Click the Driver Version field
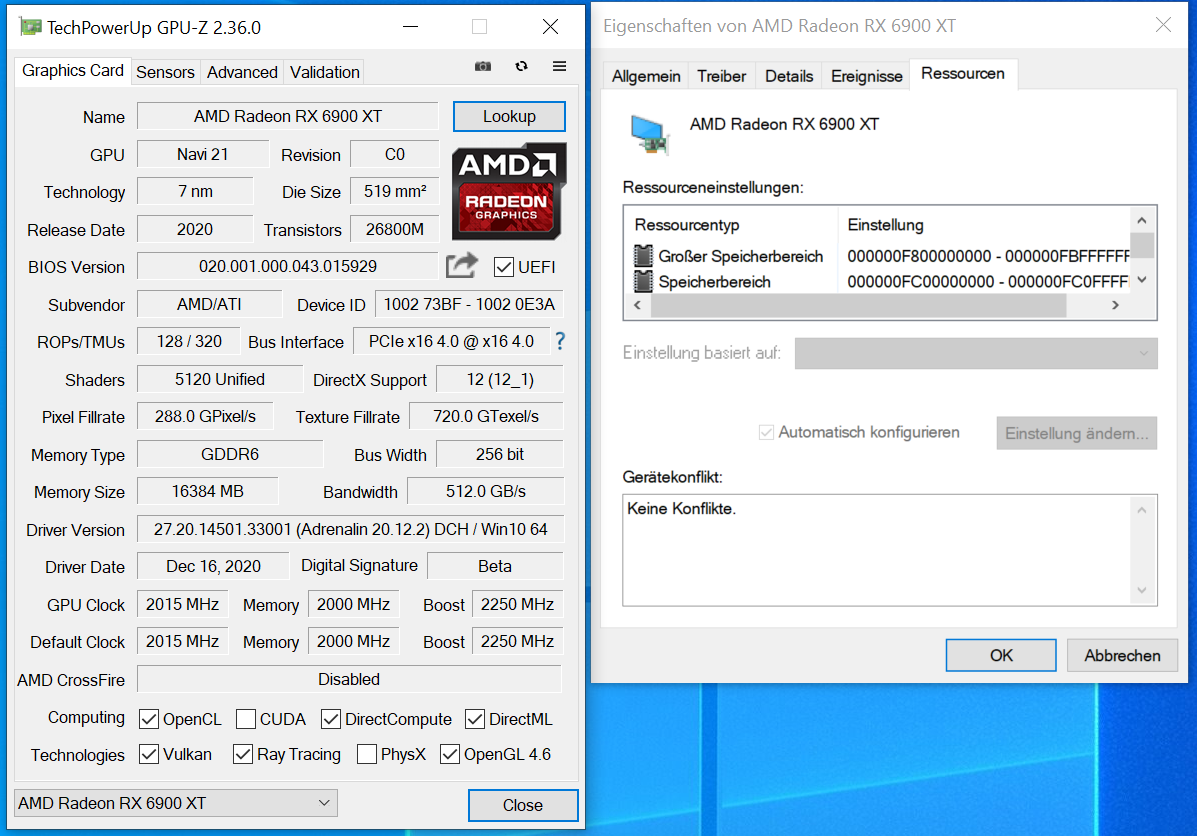This screenshot has height=836, width=1197. pos(350,529)
